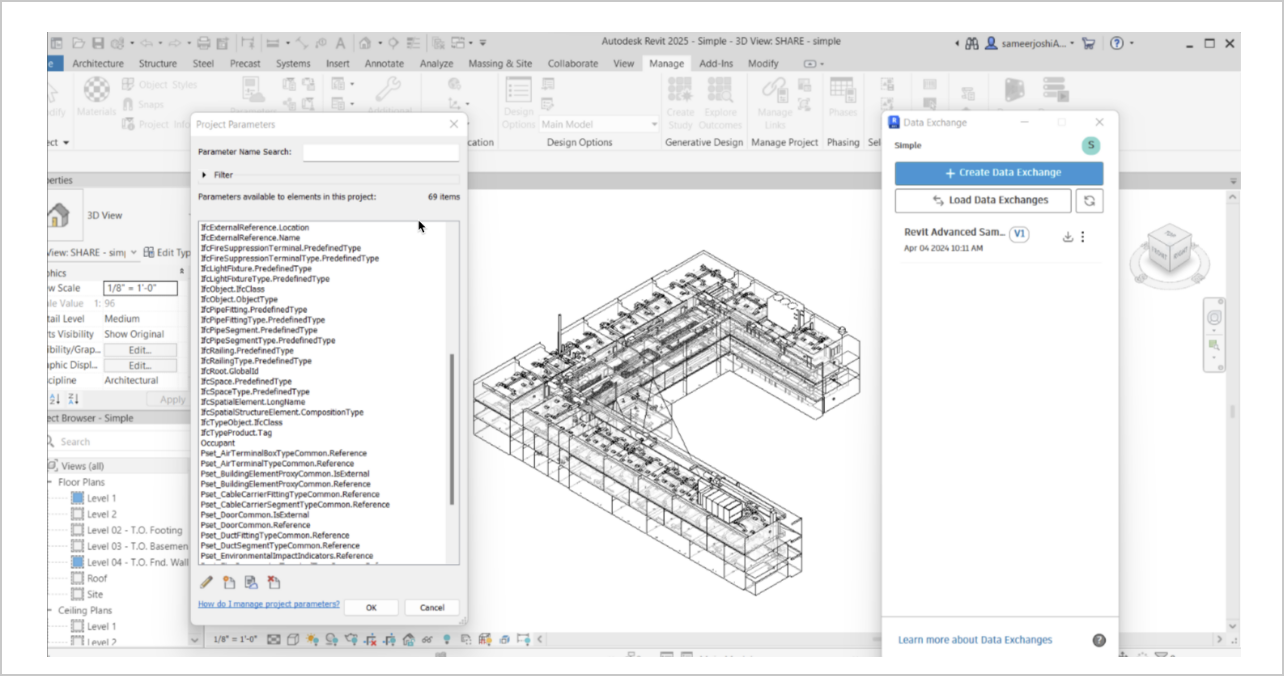The image size is (1284, 676).
Task: Collapse the Floor Plans tree node
Action: tap(50, 482)
